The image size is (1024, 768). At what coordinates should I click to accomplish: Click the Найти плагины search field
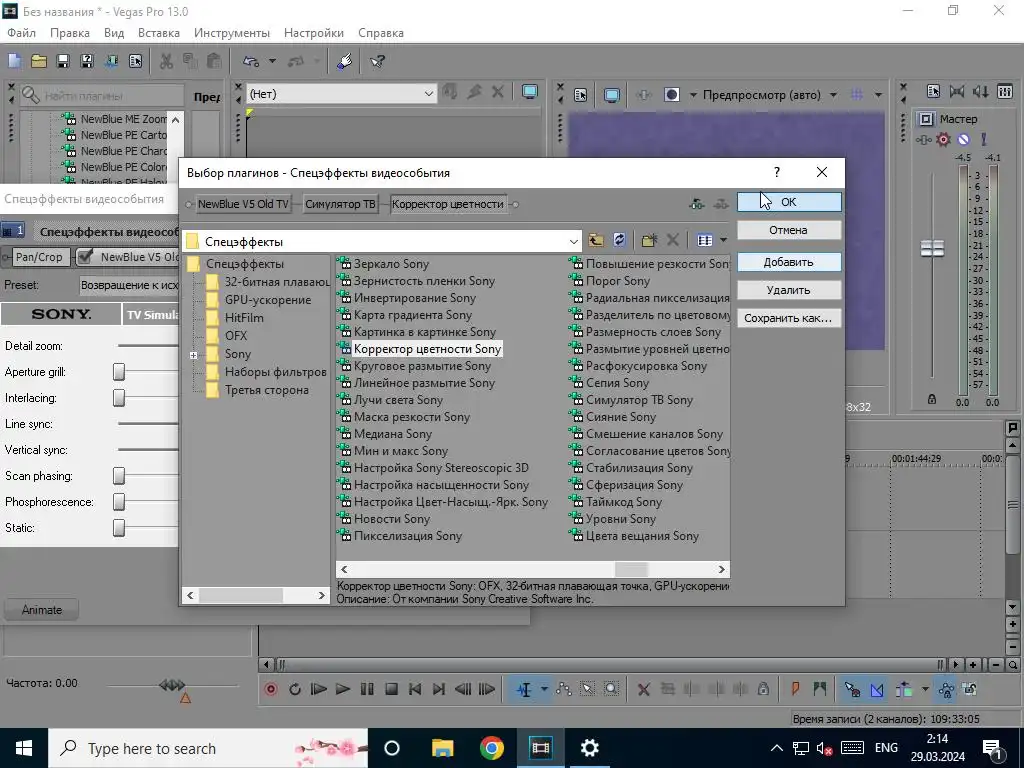(102, 95)
